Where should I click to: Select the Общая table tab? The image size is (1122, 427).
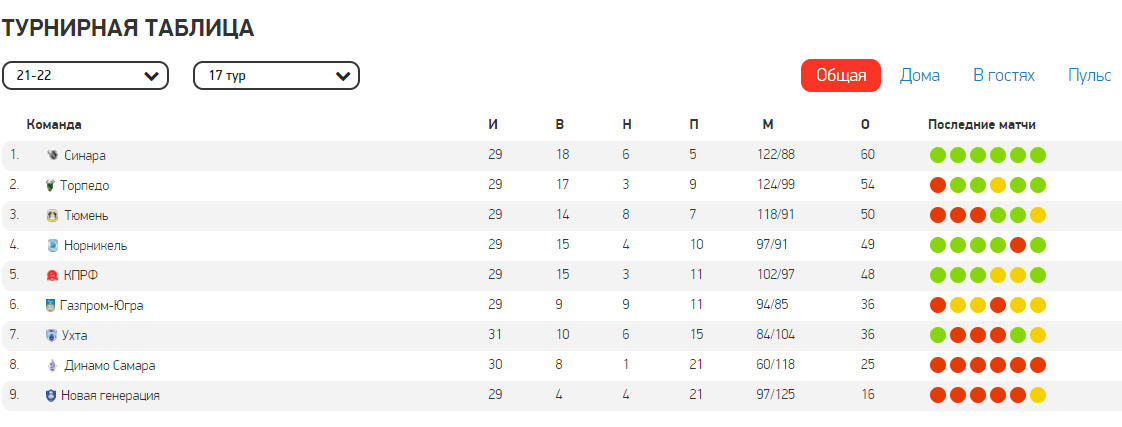pos(841,75)
